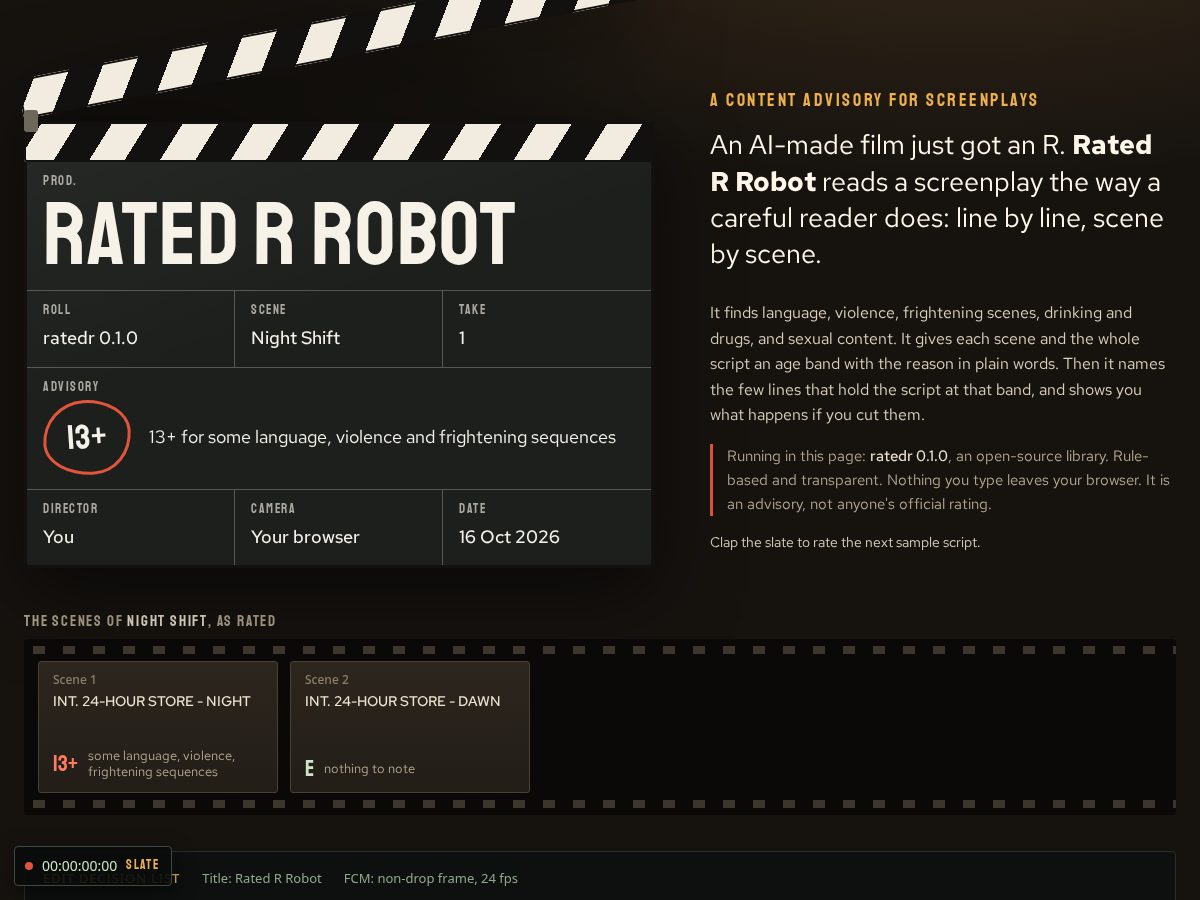Click 'Title: Rated R Robot' in edit decision list
The image size is (1200, 900).
(x=262, y=878)
